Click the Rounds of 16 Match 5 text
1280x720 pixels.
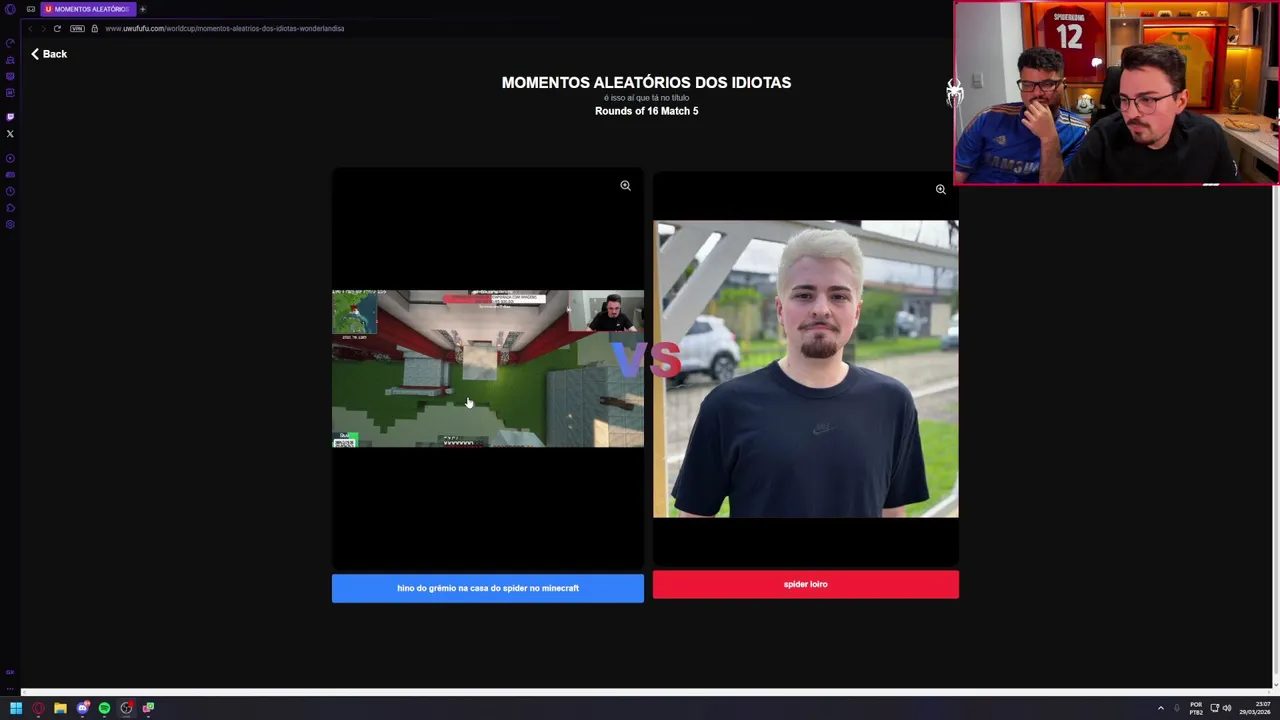click(646, 111)
